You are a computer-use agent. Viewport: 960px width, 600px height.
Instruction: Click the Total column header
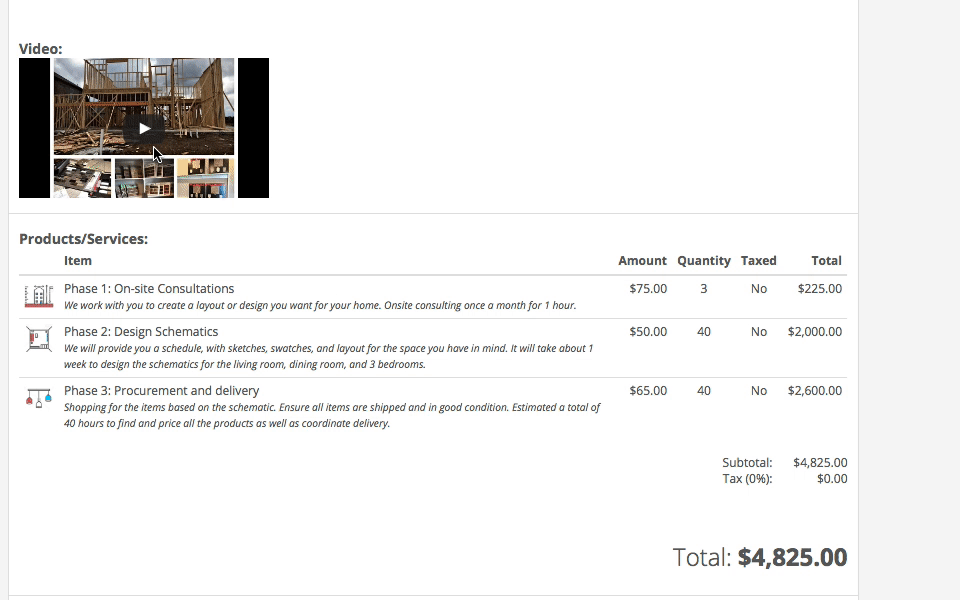click(x=826, y=261)
